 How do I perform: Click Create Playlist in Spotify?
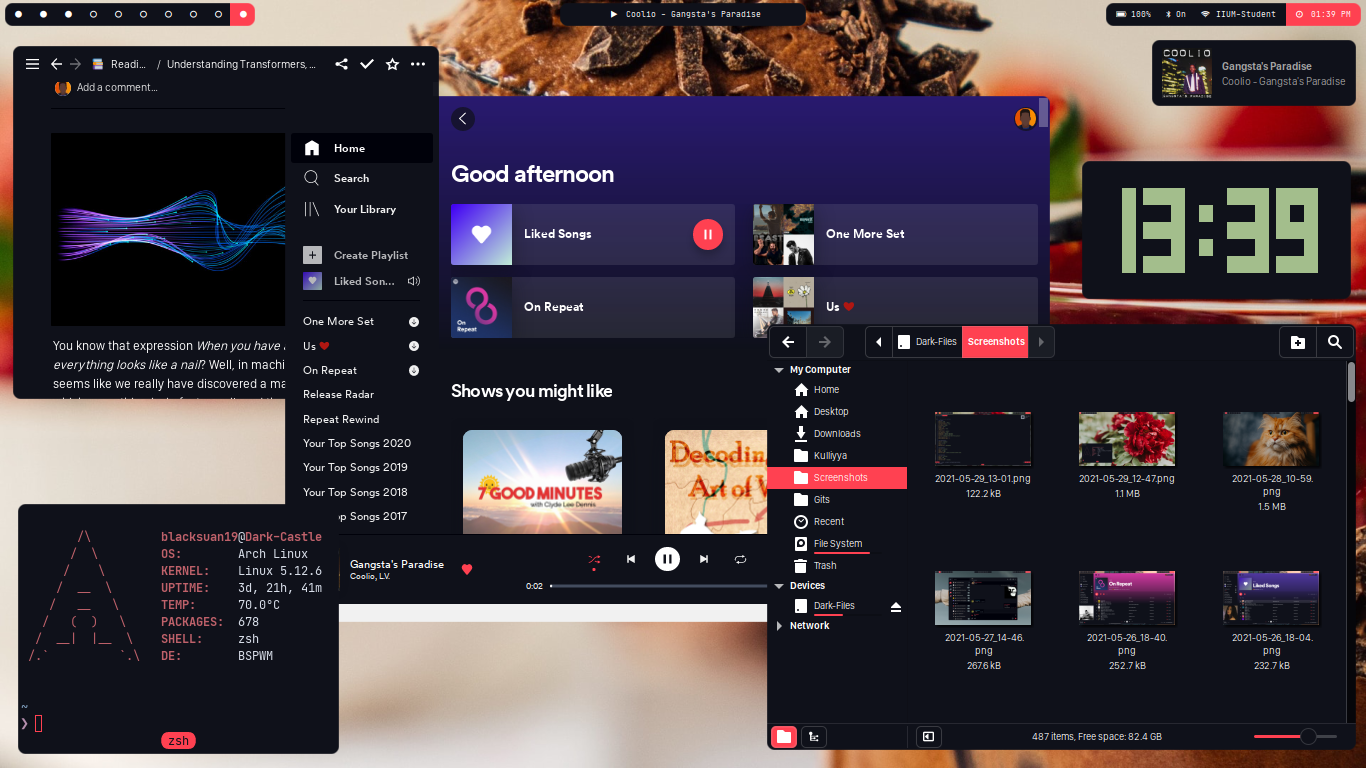click(x=370, y=255)
